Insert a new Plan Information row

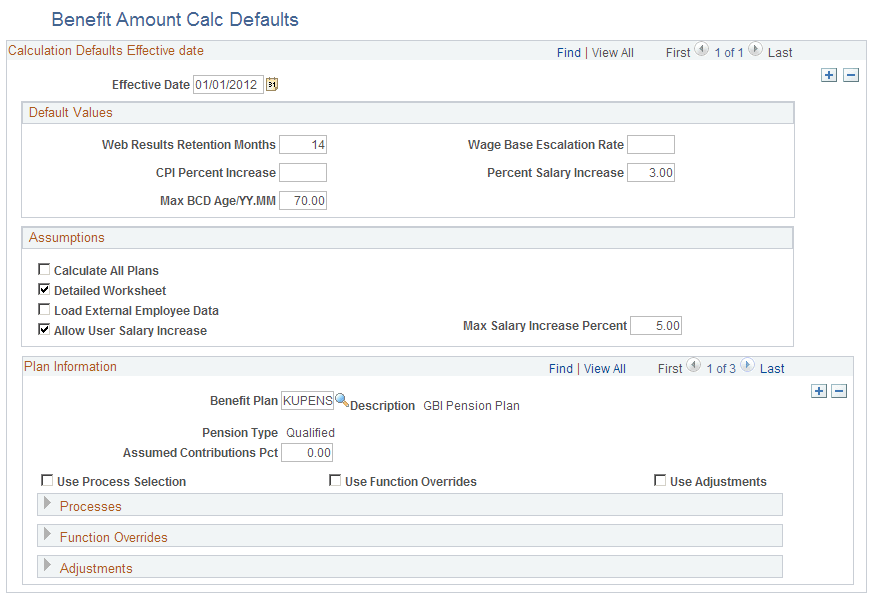[819, 390]
